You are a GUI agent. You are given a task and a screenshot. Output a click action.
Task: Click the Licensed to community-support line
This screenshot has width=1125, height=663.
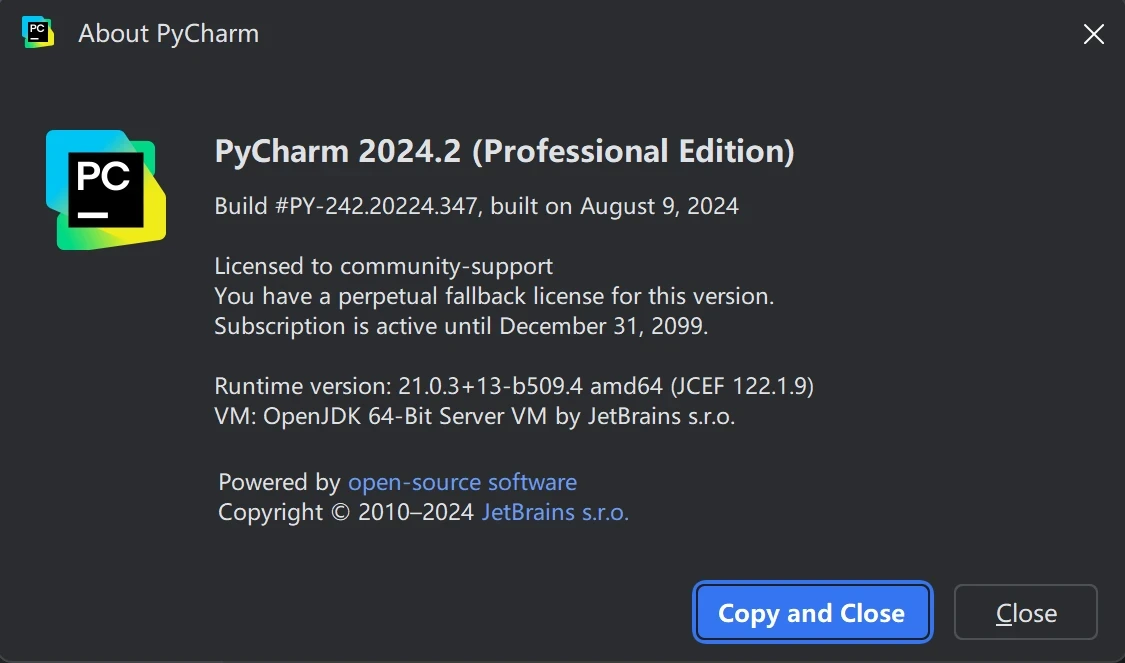point(384,267)
